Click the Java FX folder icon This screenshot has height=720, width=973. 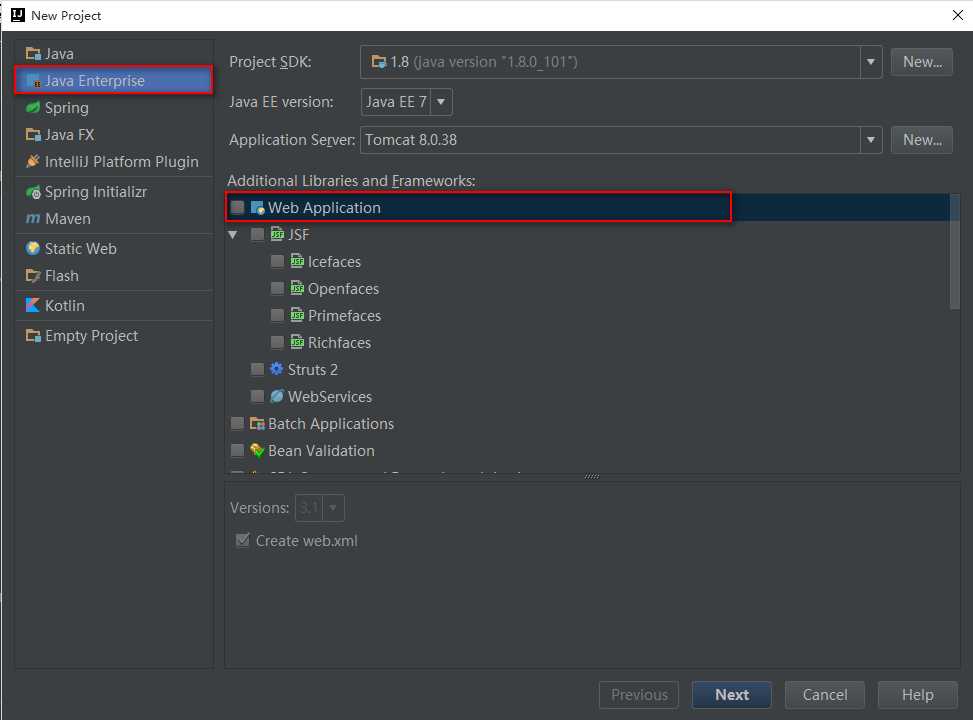(x=33, y=135)
